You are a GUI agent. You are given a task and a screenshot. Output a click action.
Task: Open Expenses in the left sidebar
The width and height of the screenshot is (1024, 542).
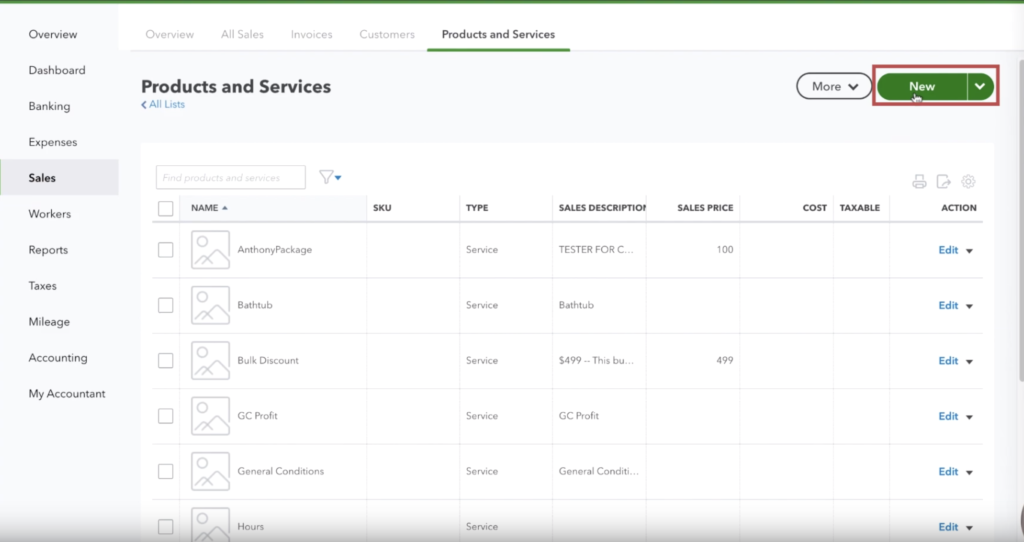pos(53,142)
